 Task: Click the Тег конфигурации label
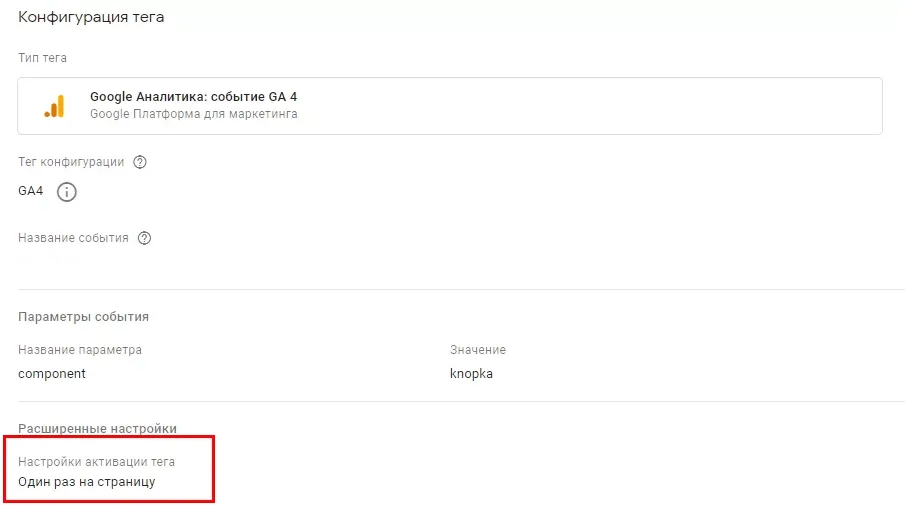click(71, 162)
